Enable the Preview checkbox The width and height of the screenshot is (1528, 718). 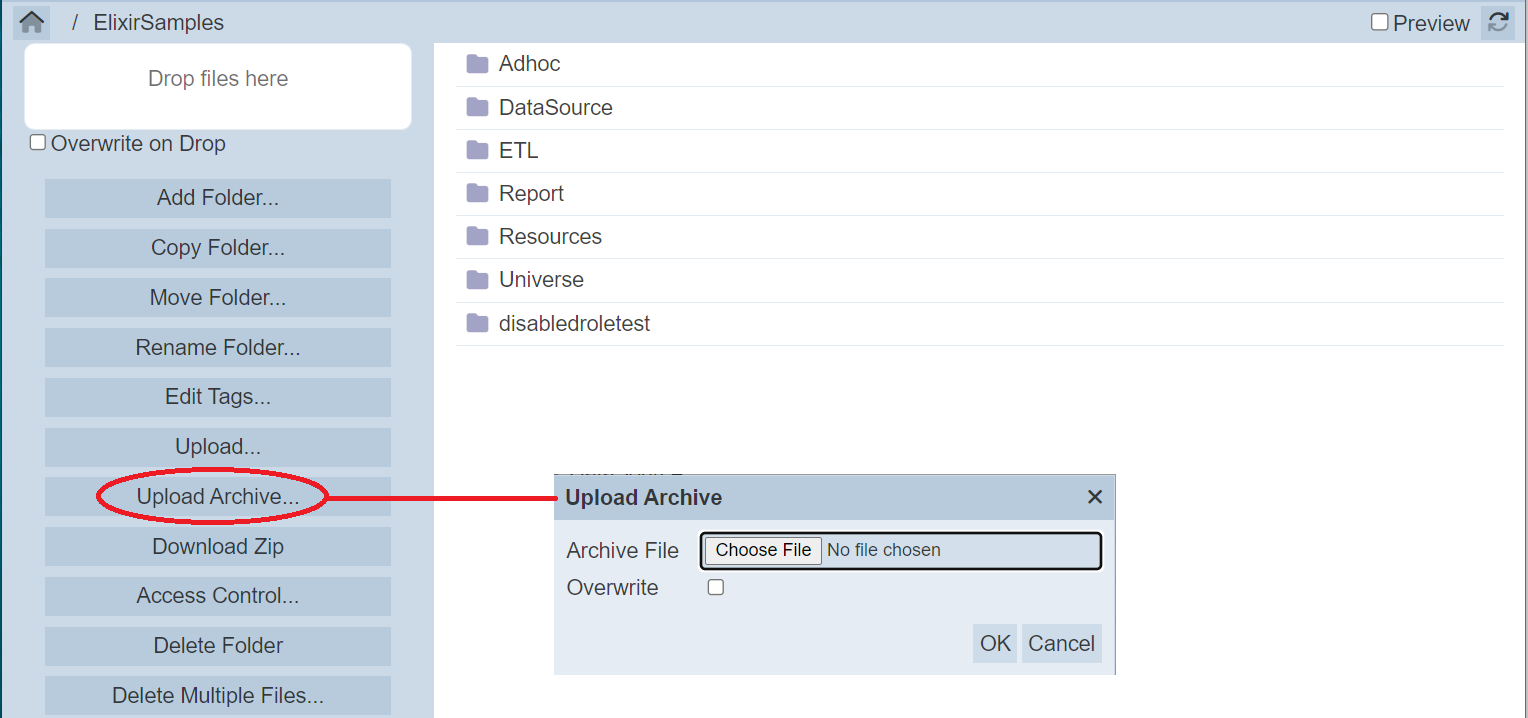(1380, 22)
